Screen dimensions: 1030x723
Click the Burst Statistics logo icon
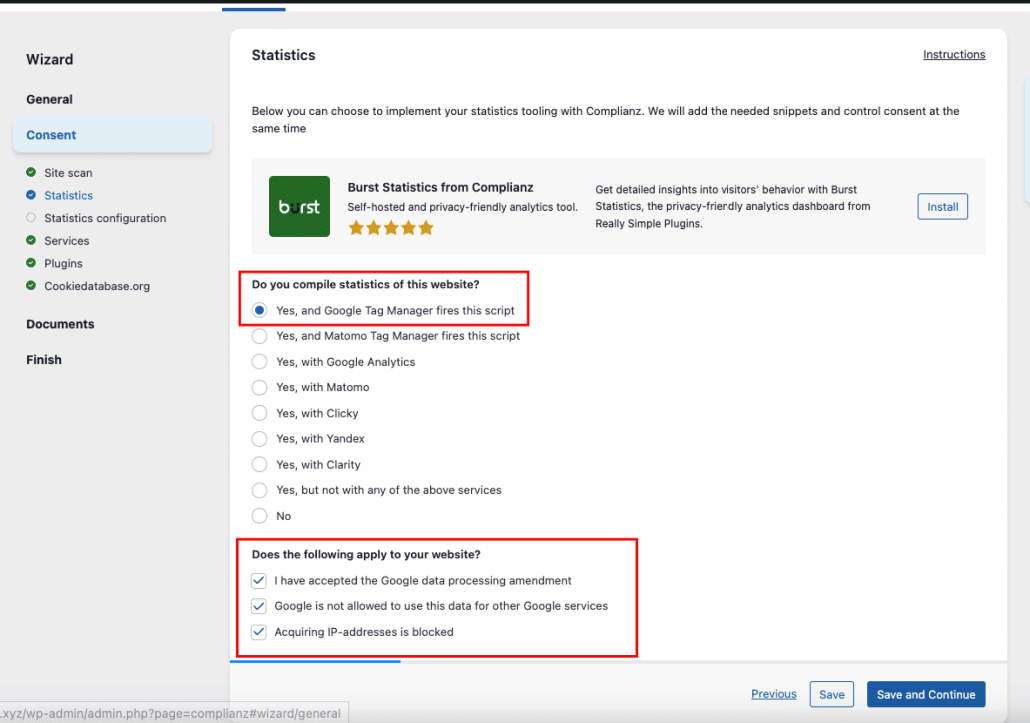pyautogui.click(x=299, y=206)
